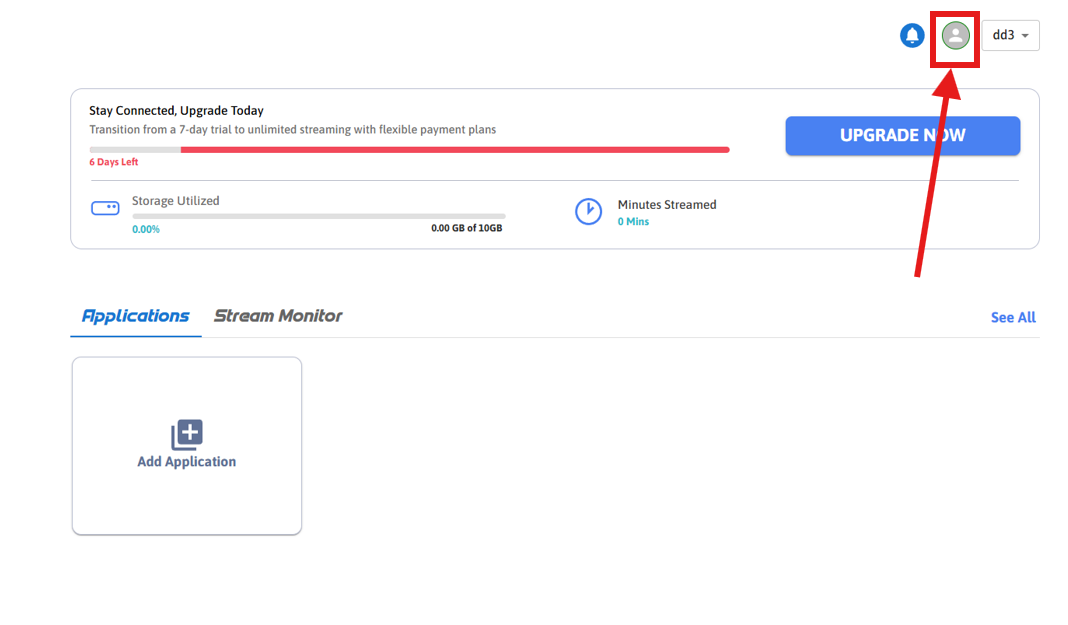The width and height of the screenshot is (1068, 625).
Task: Click the plus icon above Add Application
Action: click(x=187, y=435)
